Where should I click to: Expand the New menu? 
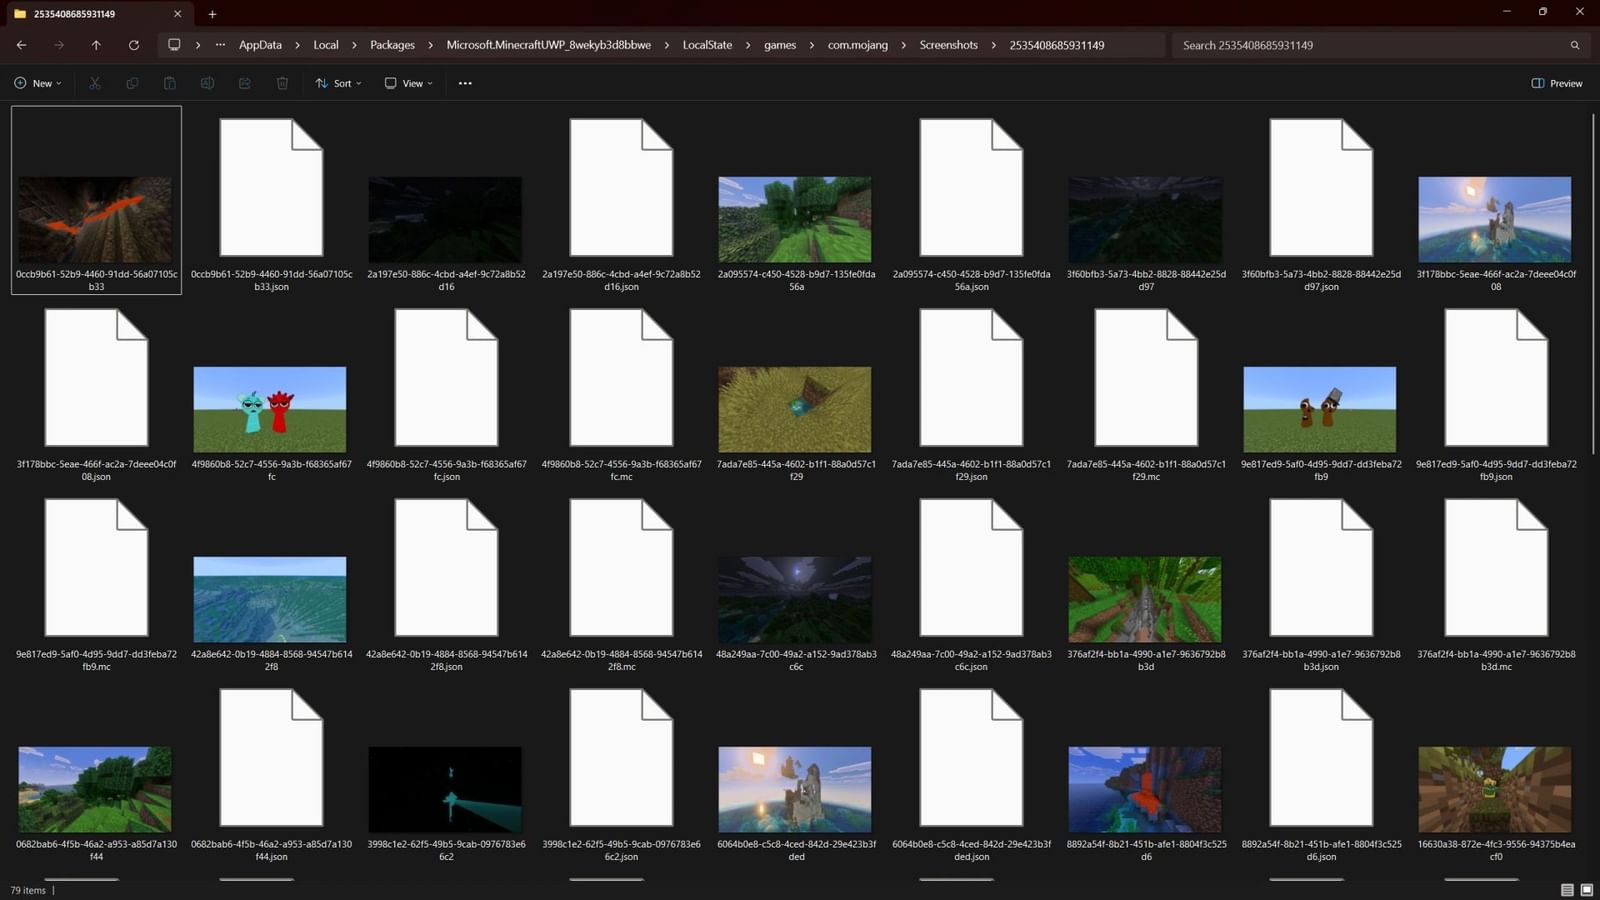point(38,83)
